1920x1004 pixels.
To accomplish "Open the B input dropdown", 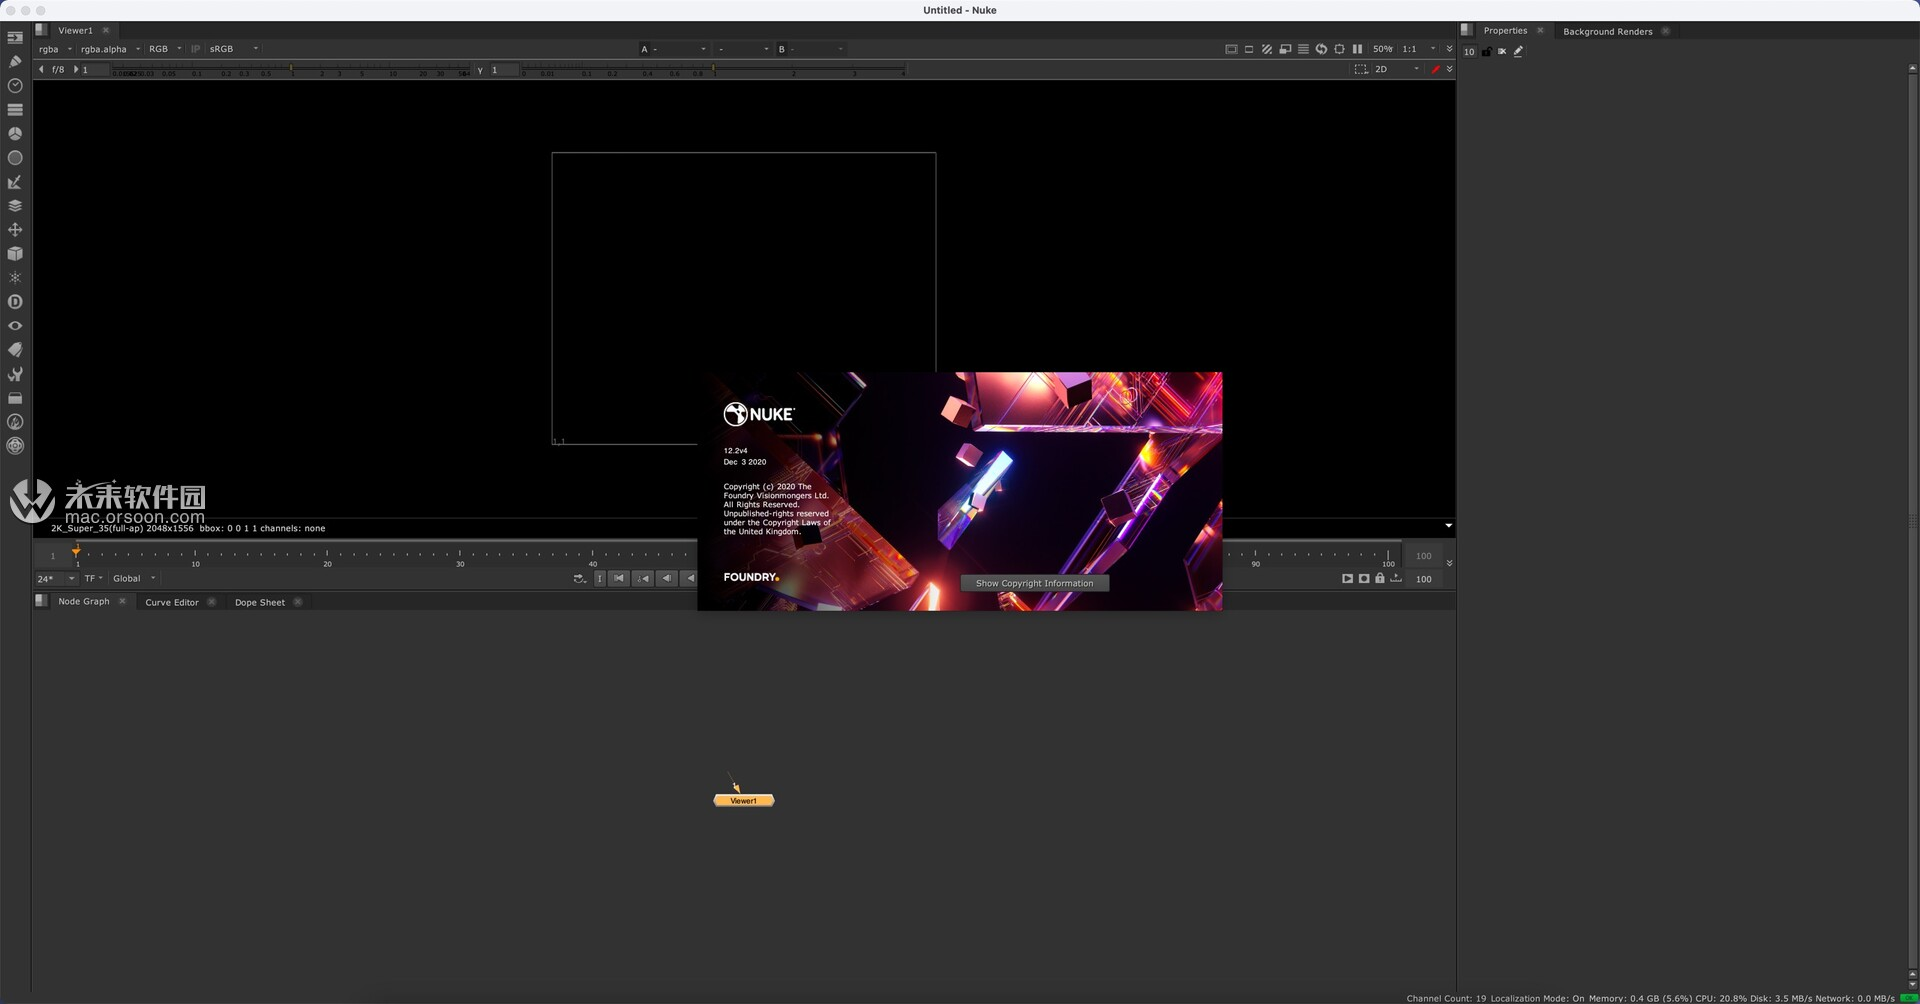I will coord(811,49).
